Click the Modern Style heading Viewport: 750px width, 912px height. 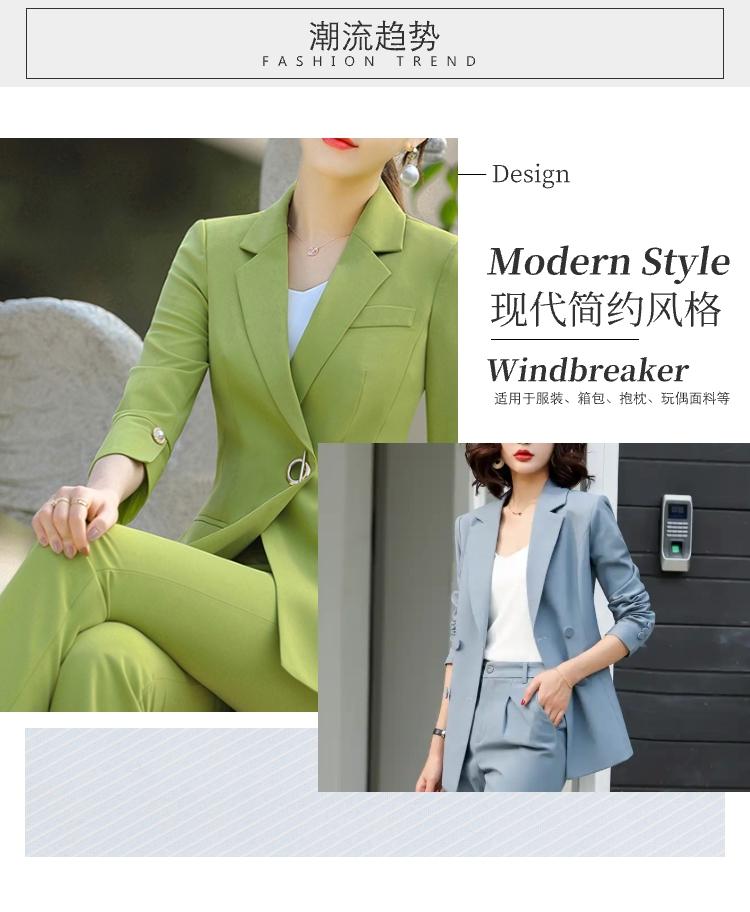coord(609,261)
